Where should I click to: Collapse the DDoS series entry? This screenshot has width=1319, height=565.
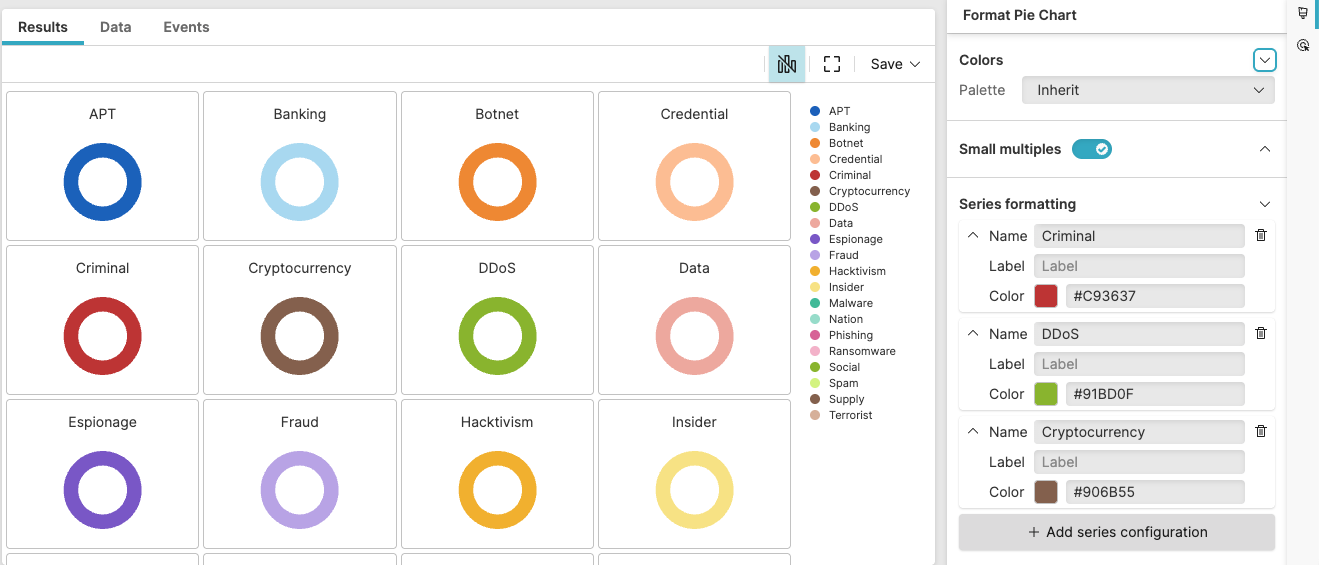click(973, 334)
